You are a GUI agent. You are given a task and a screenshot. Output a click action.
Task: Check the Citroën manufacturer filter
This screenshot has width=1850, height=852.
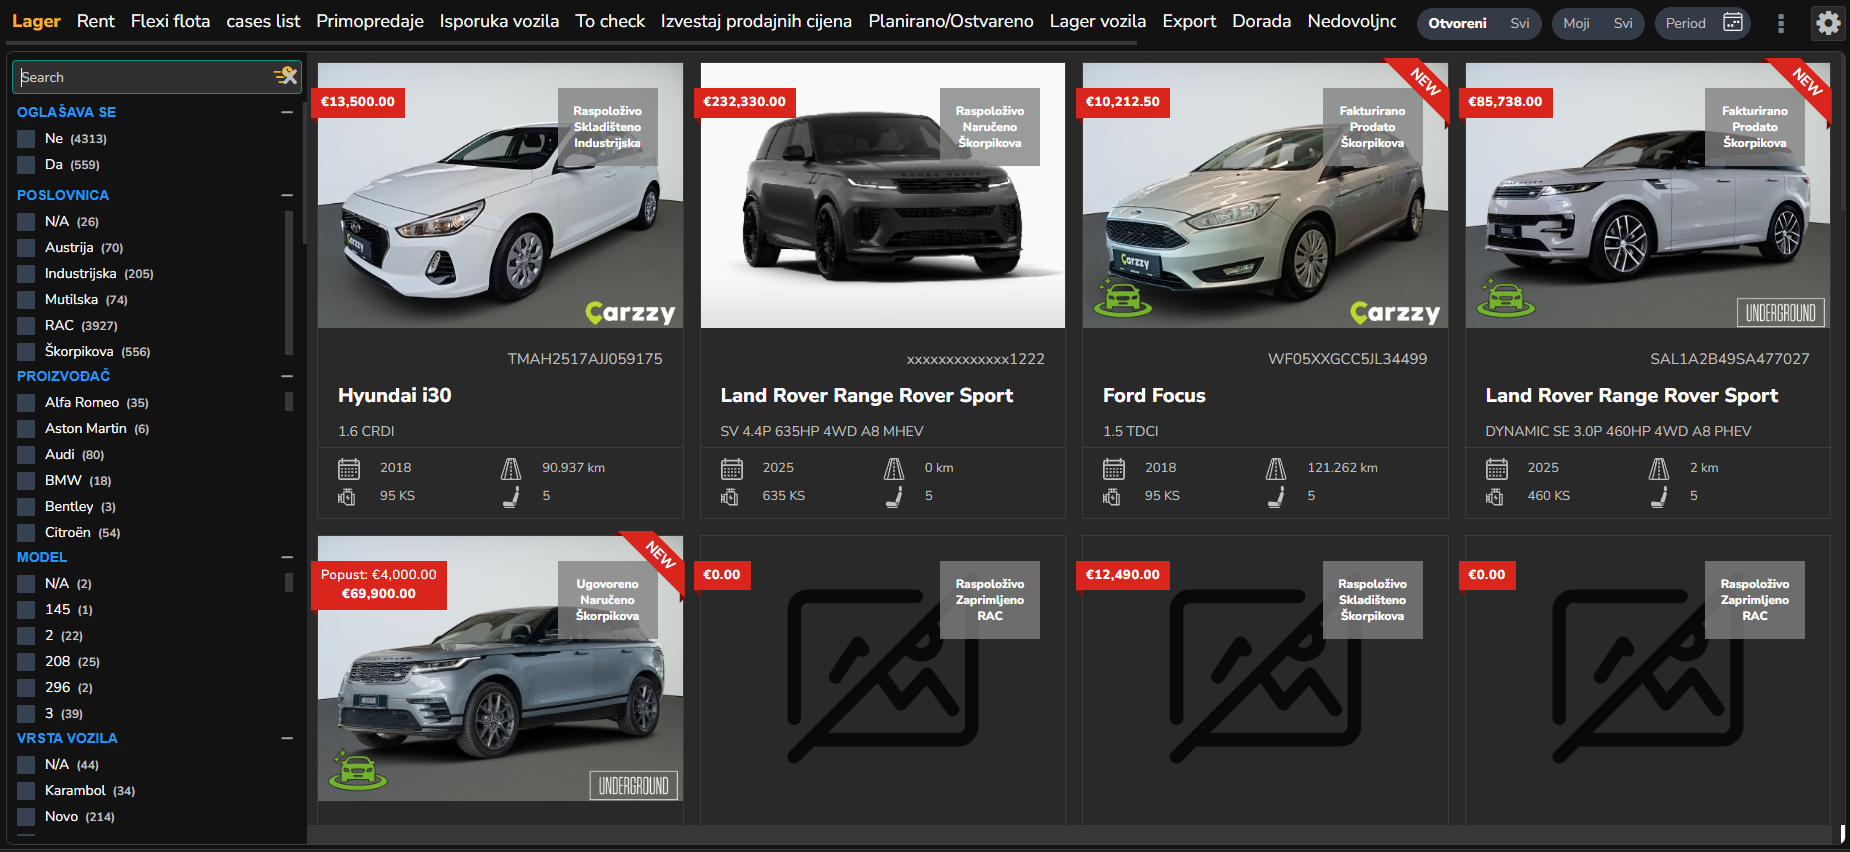pyautogui.click(x=26, y=533)
